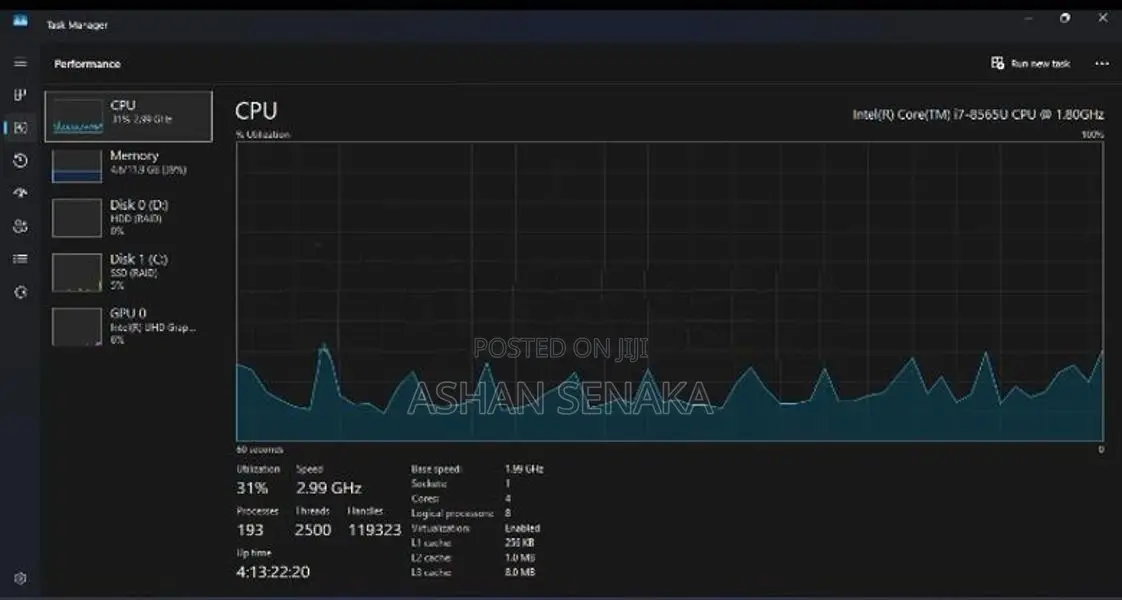
Task: Click the 2.99 GHz speed value
Action: click(x=328, y=488)
